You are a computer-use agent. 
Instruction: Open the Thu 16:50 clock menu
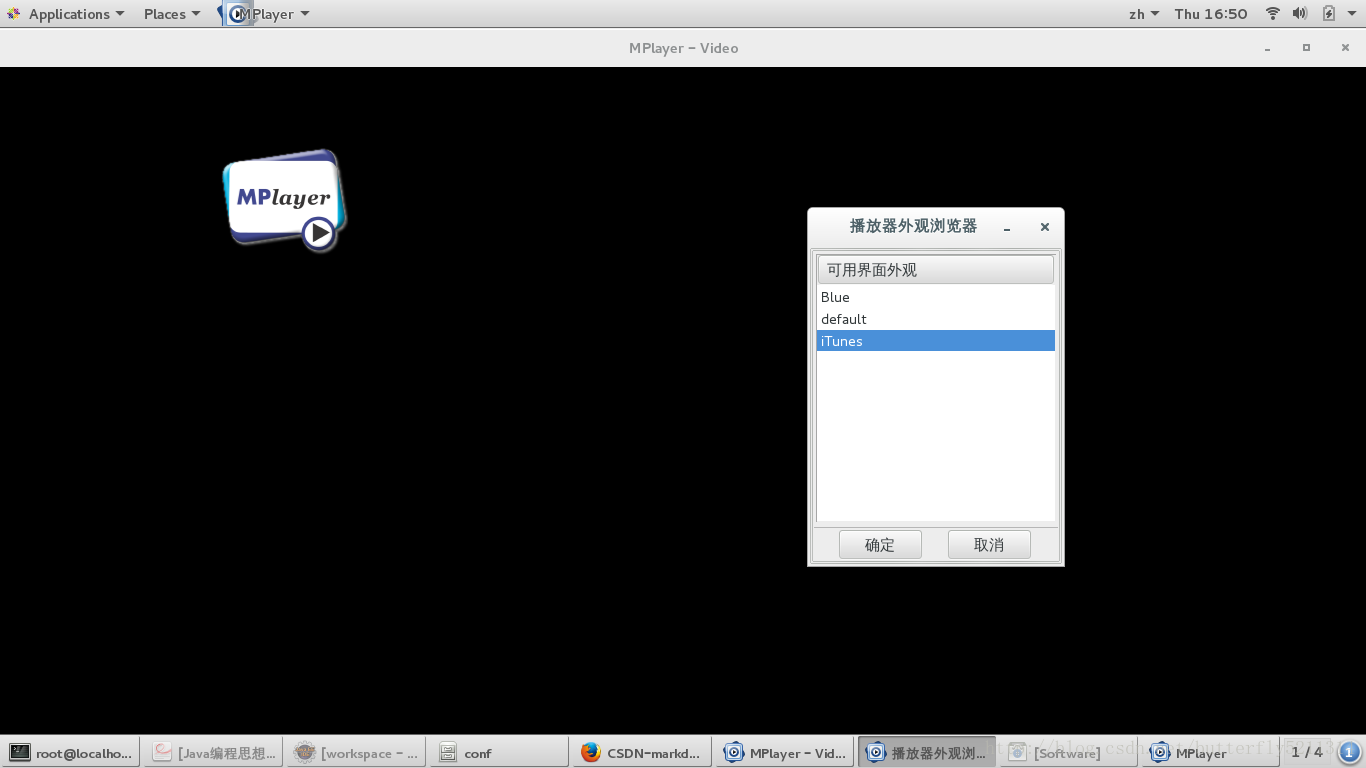(x=1211, y=14)
